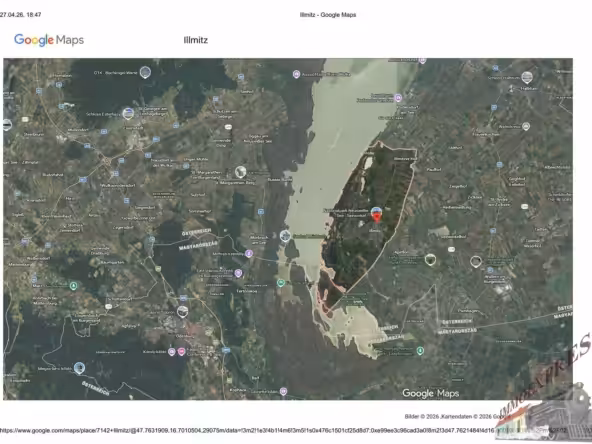The width and height of the screenshot is (592, 444).
Task: Open the Buchkogel Warte photo marker
Action: (x=145, y=72)
